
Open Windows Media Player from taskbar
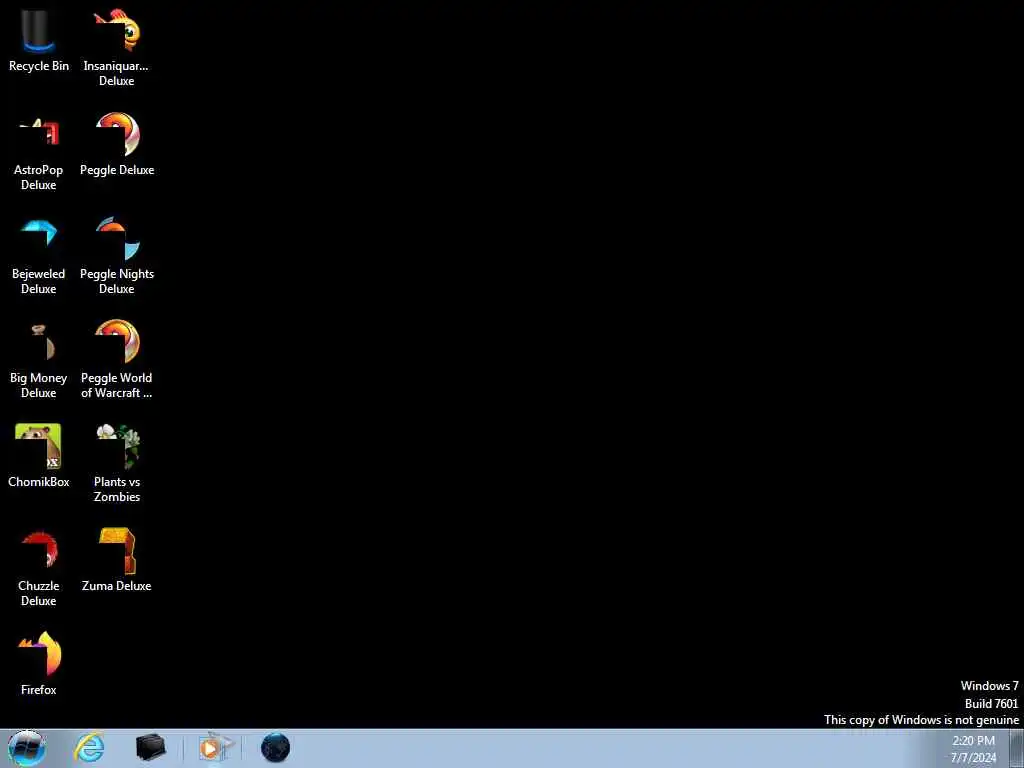tap(215, 748)
